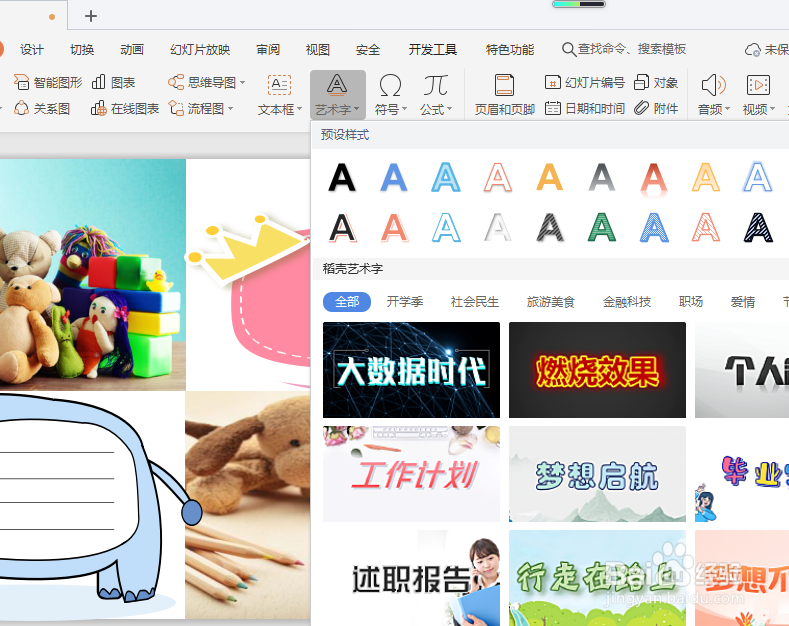Select the pink outline preset A, first row
Screen dimensions: 789x626
pyautogui.click(x=498, y=178)
